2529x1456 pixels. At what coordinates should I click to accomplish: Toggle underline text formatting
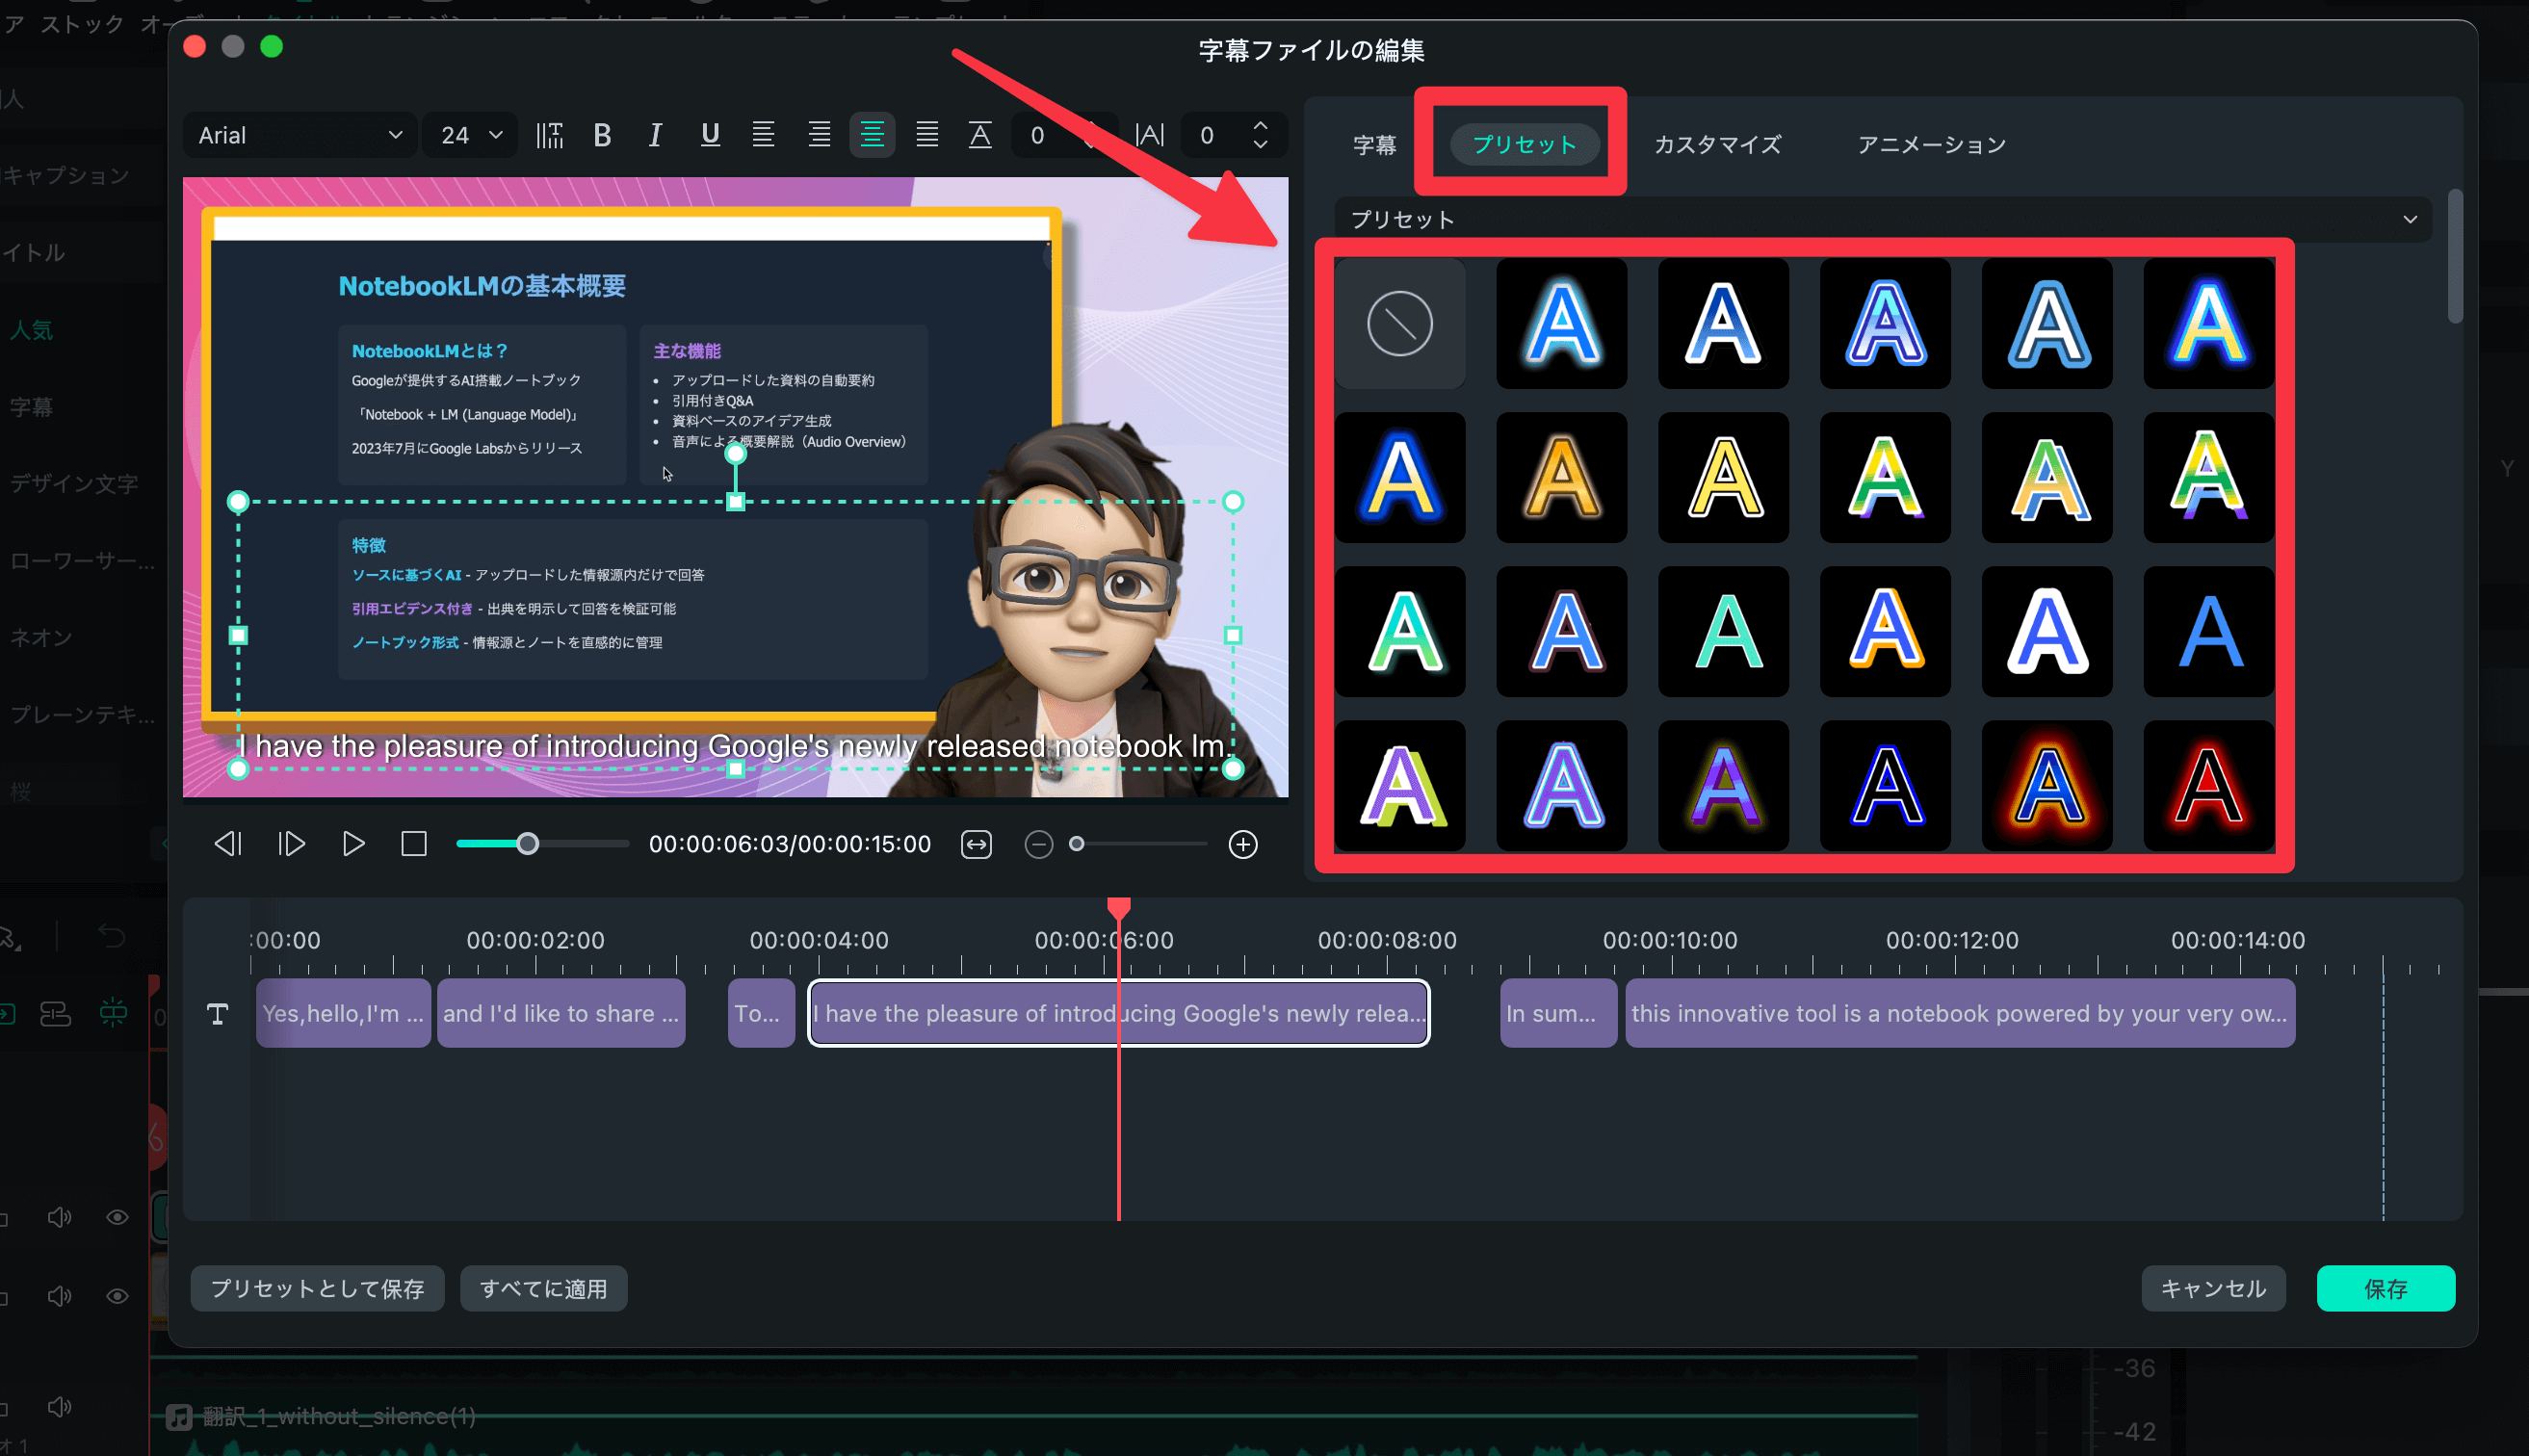[710, 135]
